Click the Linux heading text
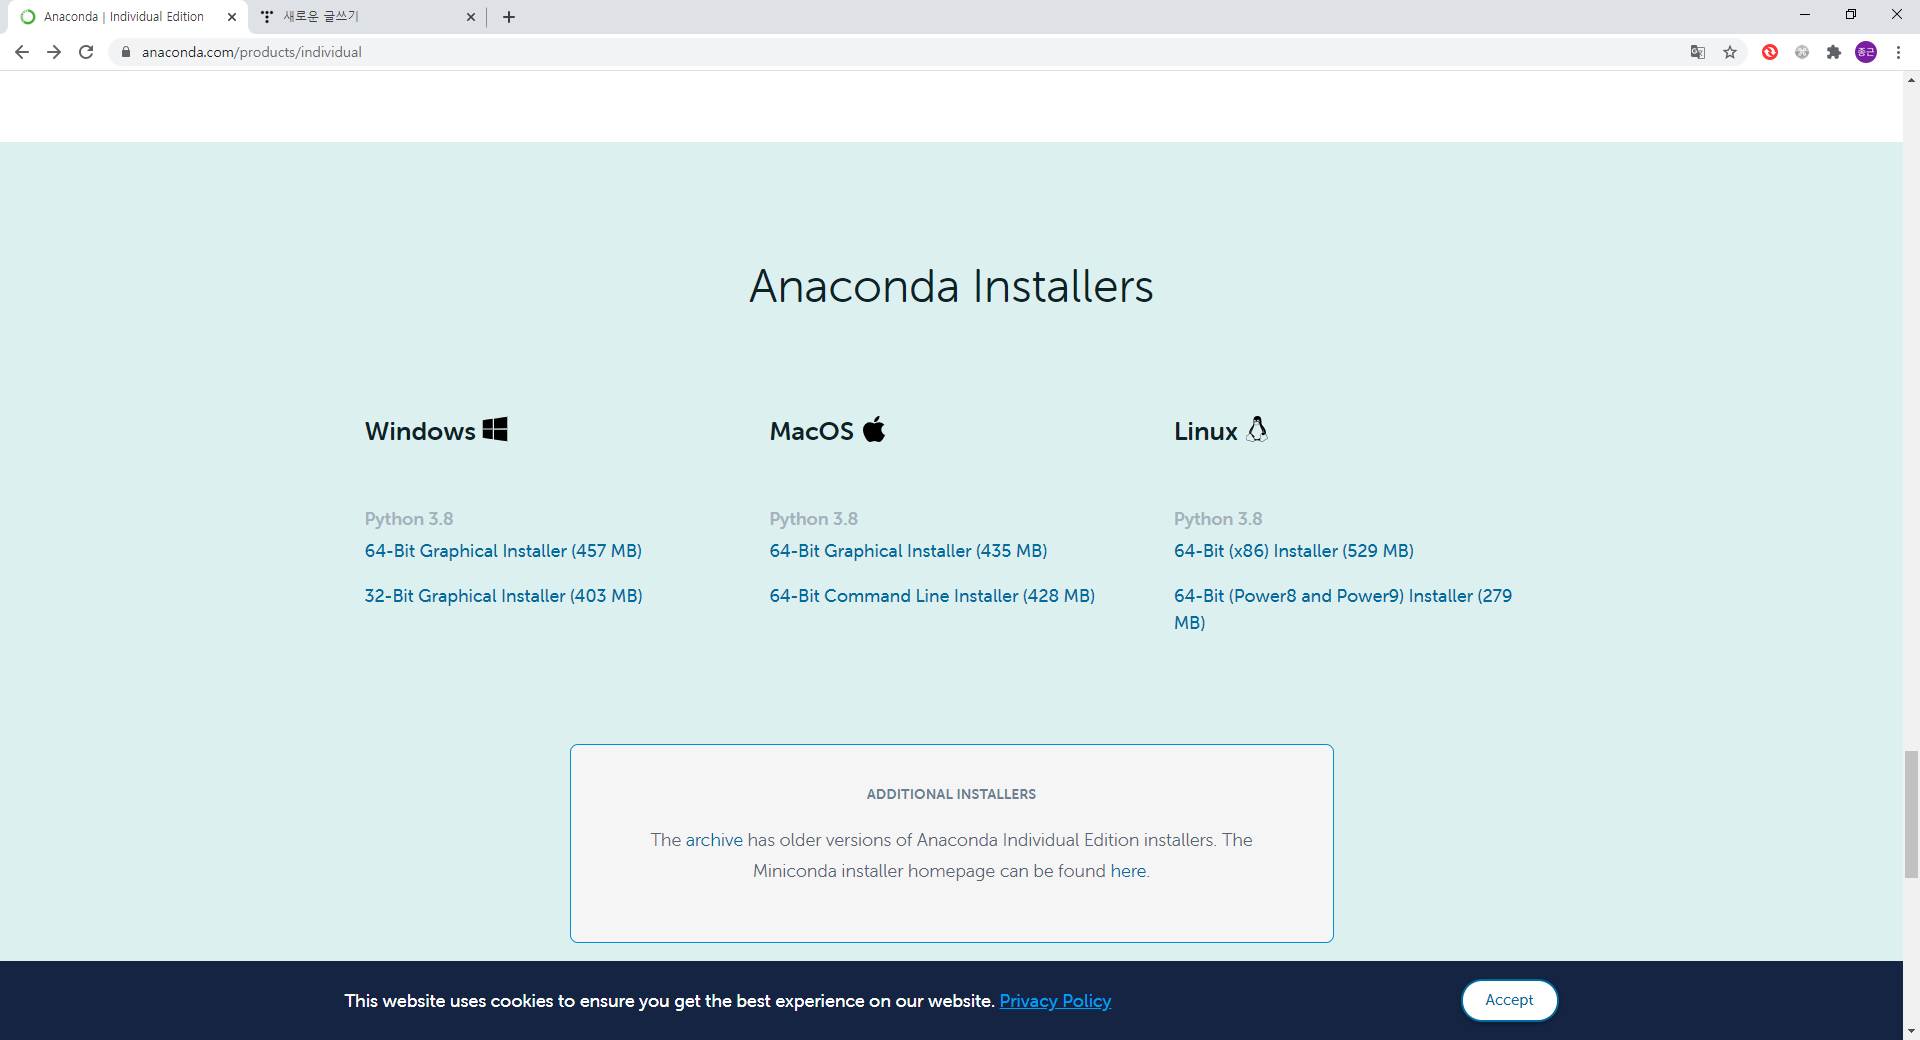The image size is (1920, 1040). click(x=1205, y=431)
